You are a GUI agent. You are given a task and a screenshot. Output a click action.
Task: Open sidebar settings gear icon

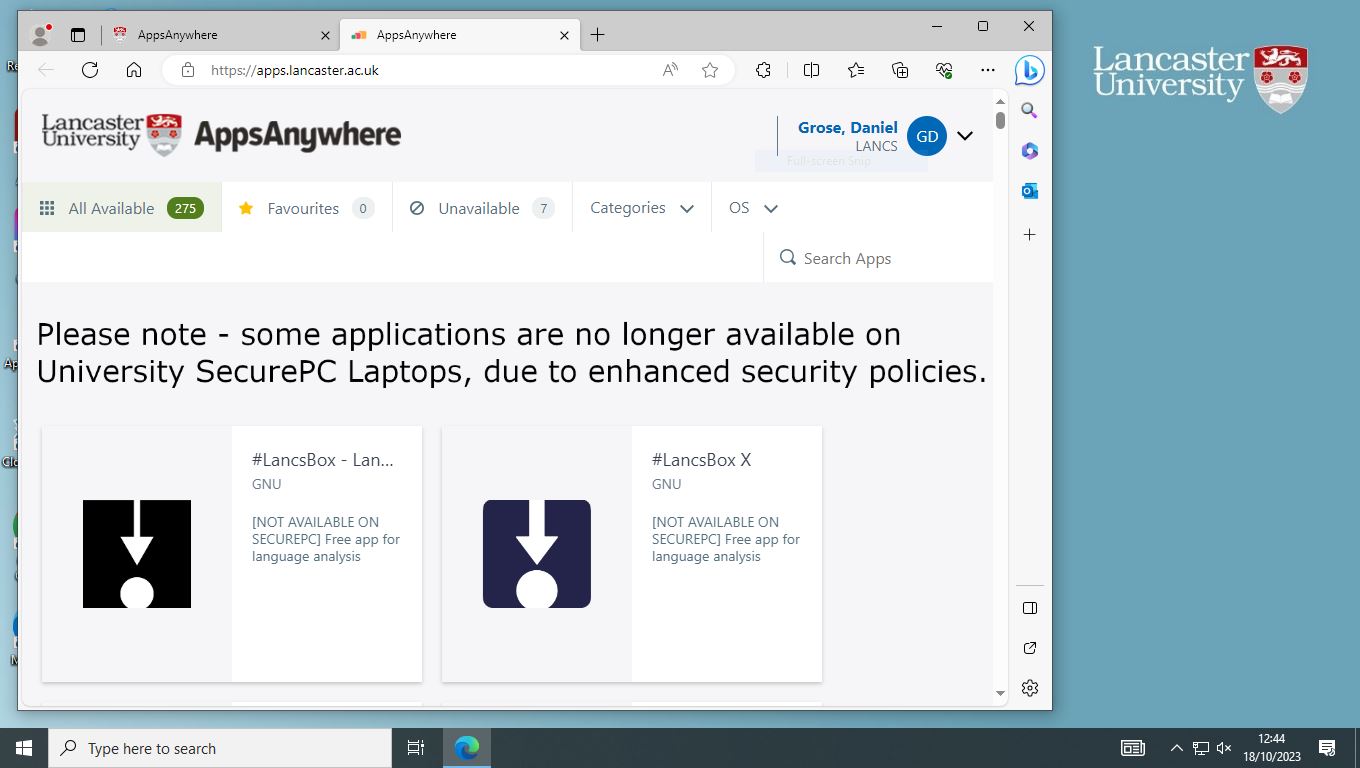(1029, 688)
